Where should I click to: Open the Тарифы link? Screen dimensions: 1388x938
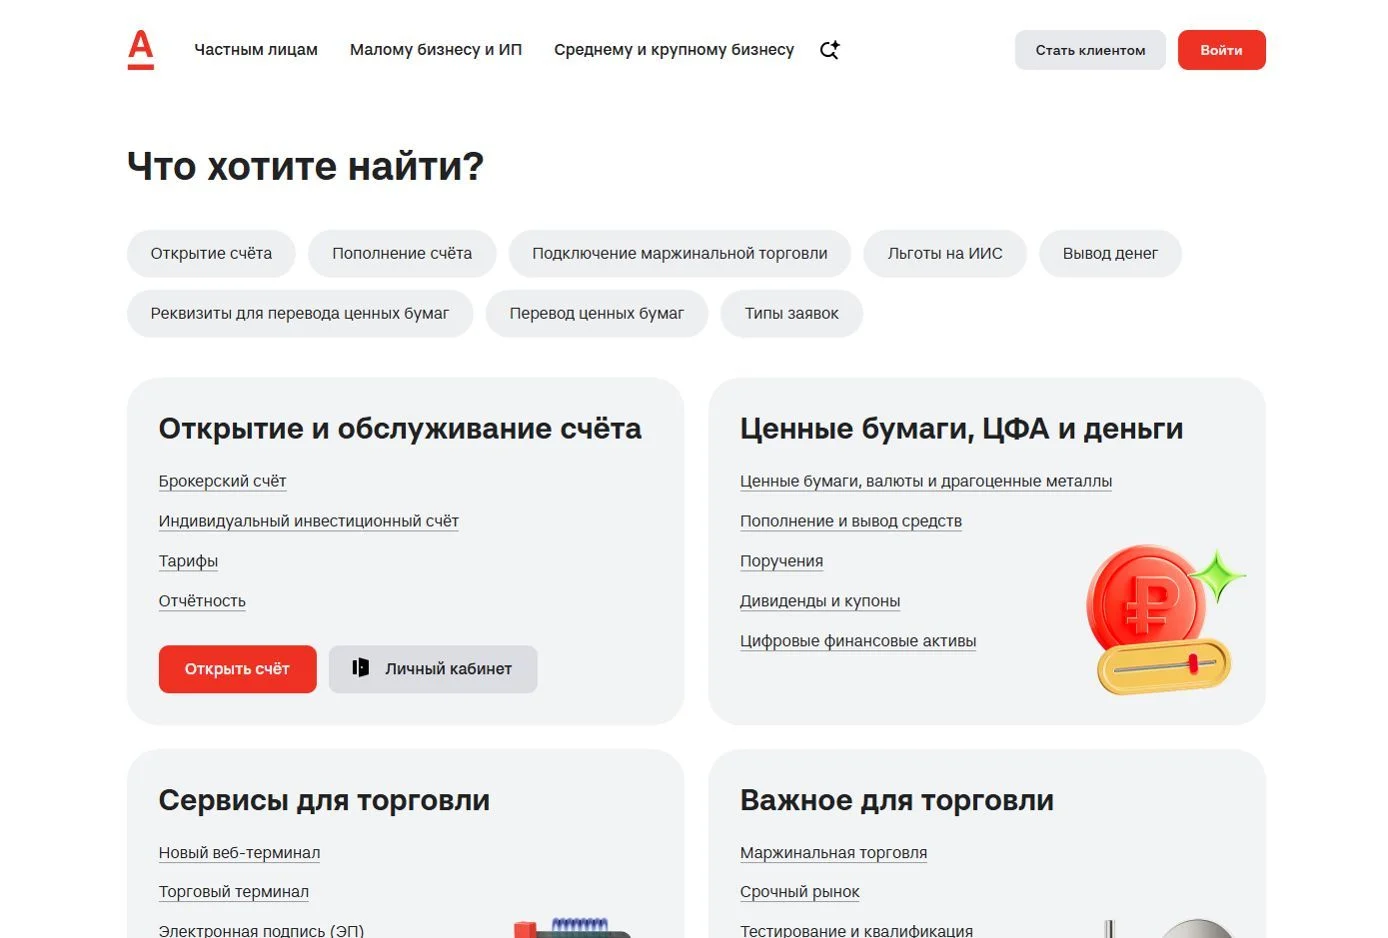click(188, 561)
